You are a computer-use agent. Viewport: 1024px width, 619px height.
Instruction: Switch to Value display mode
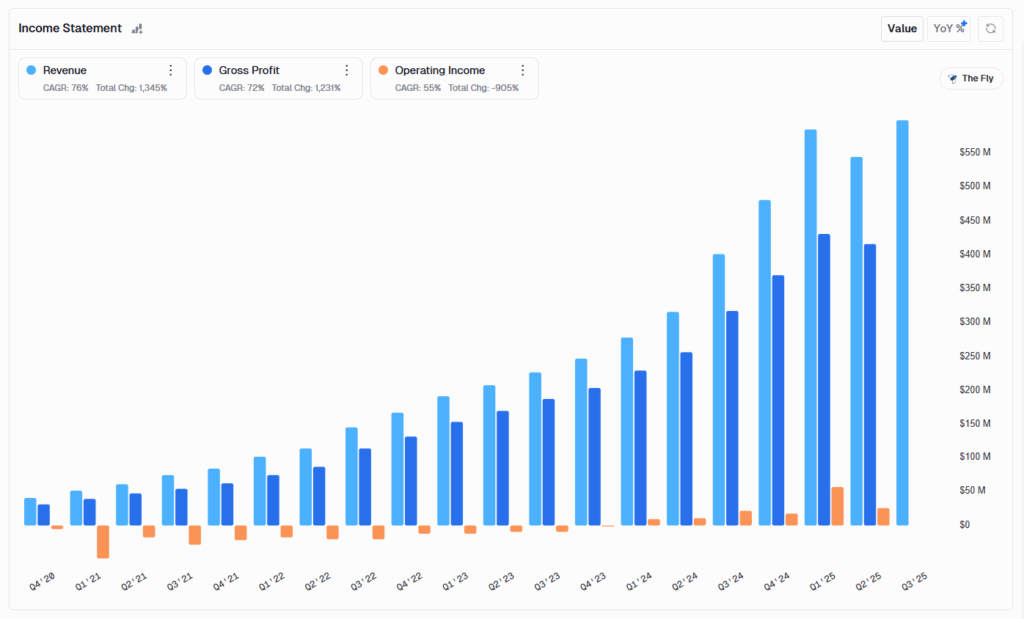(901, 29)
